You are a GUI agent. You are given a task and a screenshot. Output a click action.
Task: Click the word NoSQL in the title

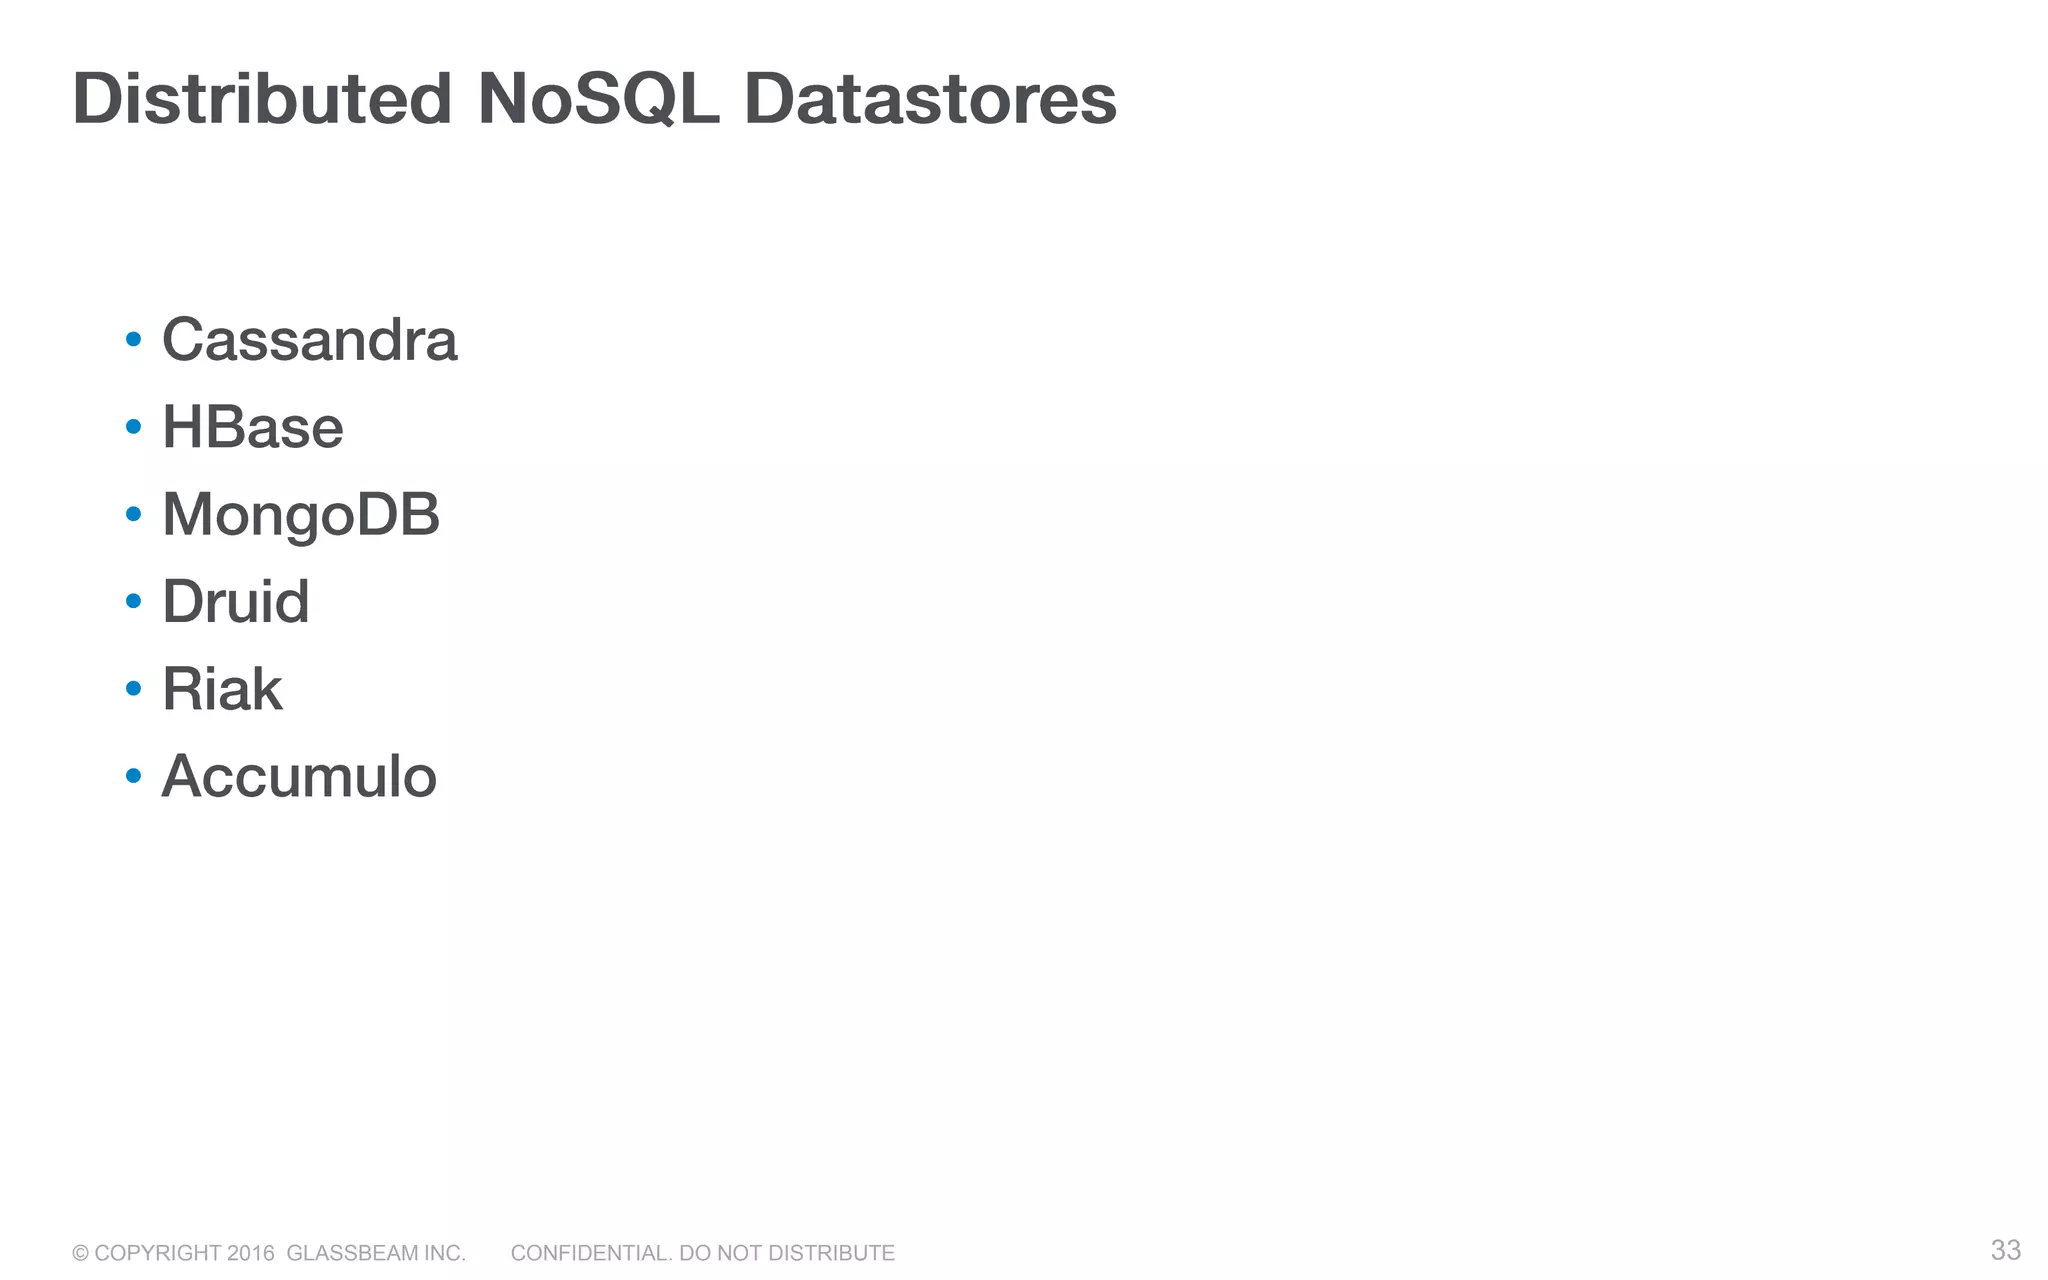(x=598, y=100)
